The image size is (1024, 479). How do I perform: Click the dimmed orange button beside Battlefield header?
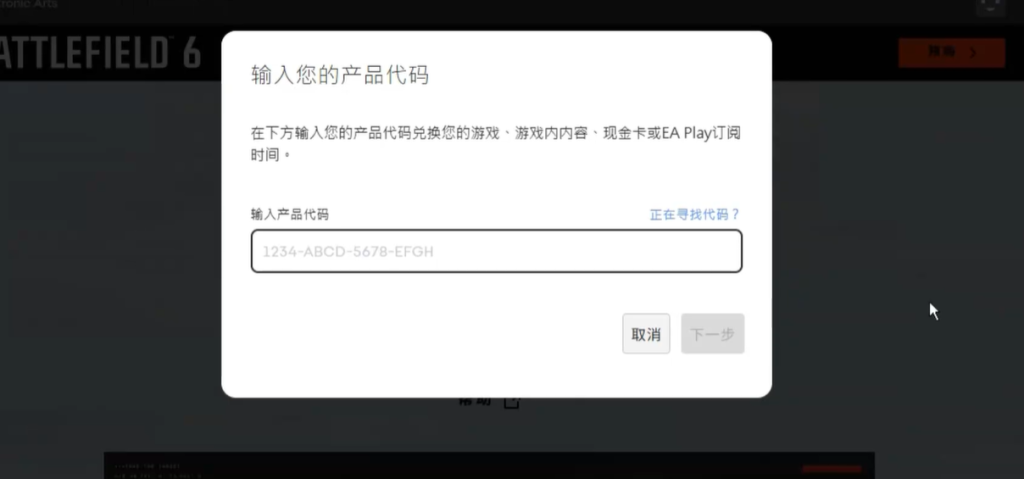pos(952,53)
